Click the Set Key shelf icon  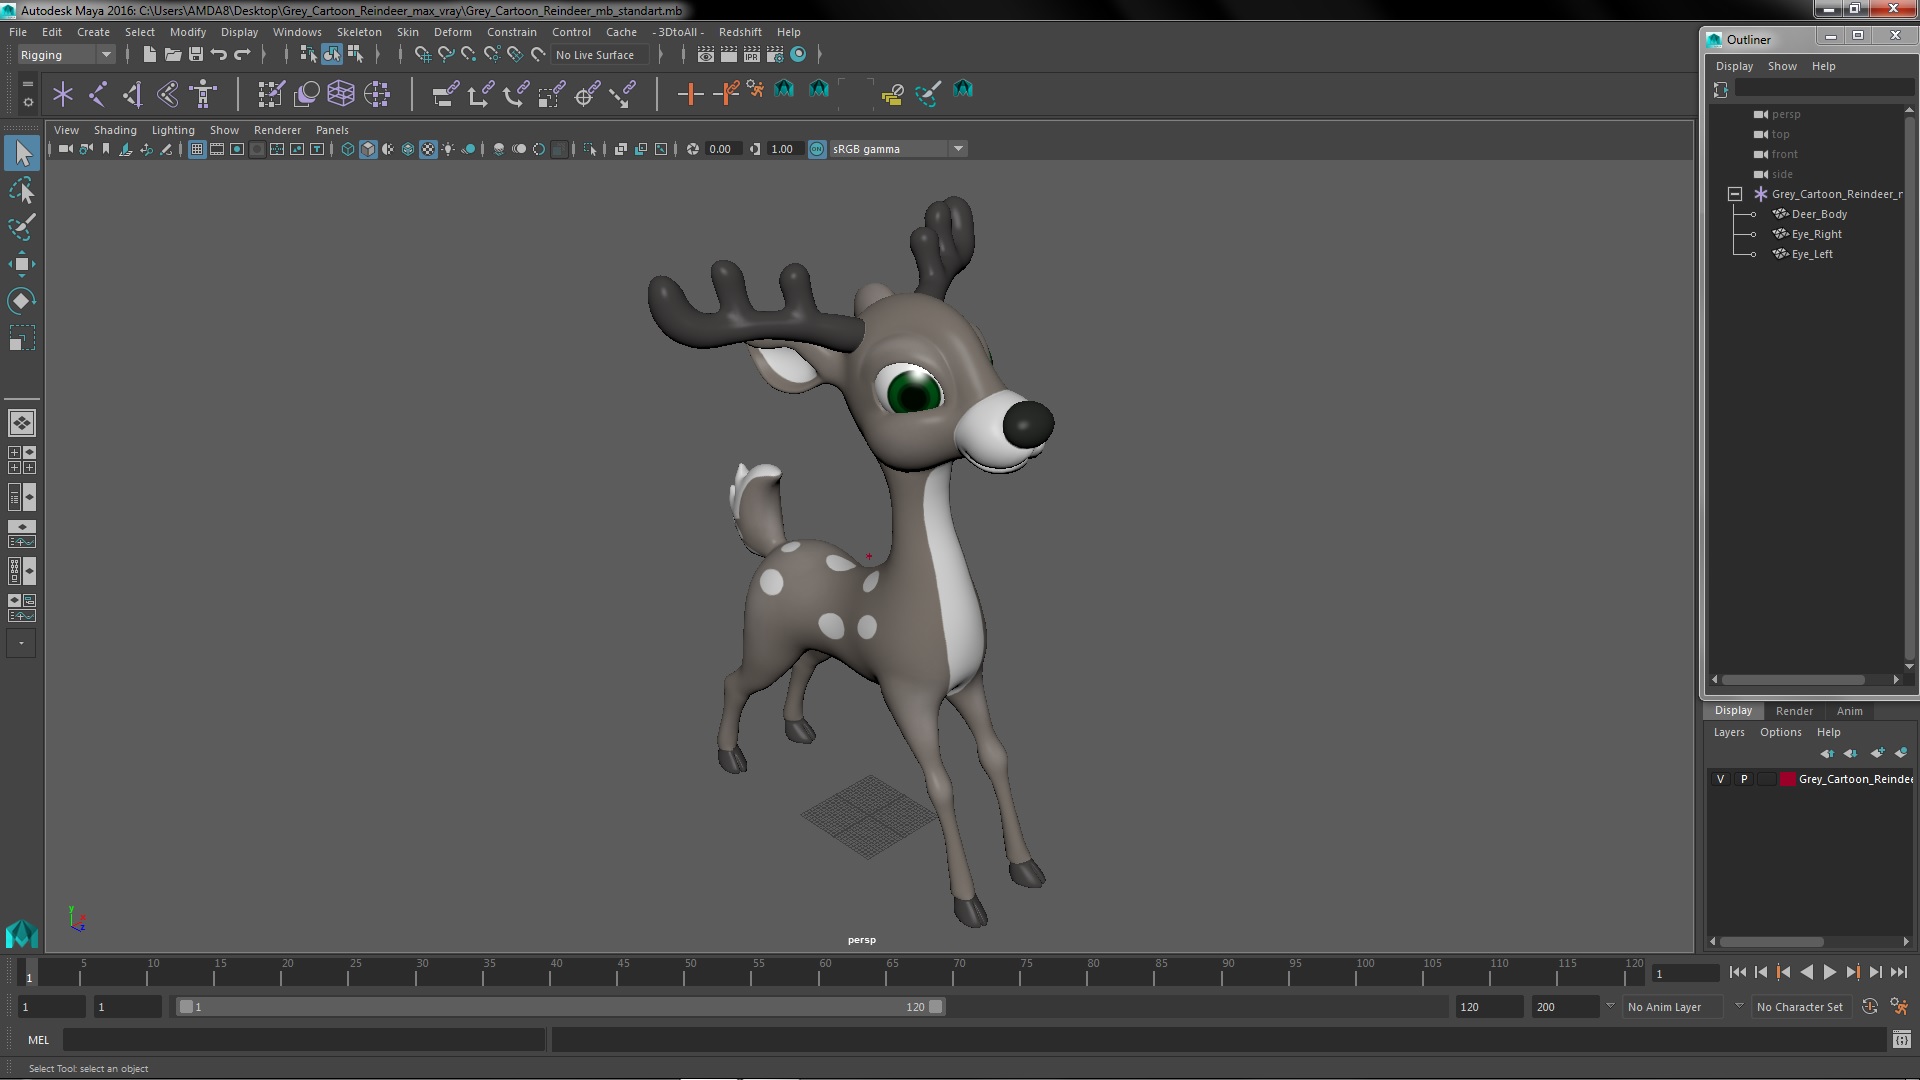(690, 94)
